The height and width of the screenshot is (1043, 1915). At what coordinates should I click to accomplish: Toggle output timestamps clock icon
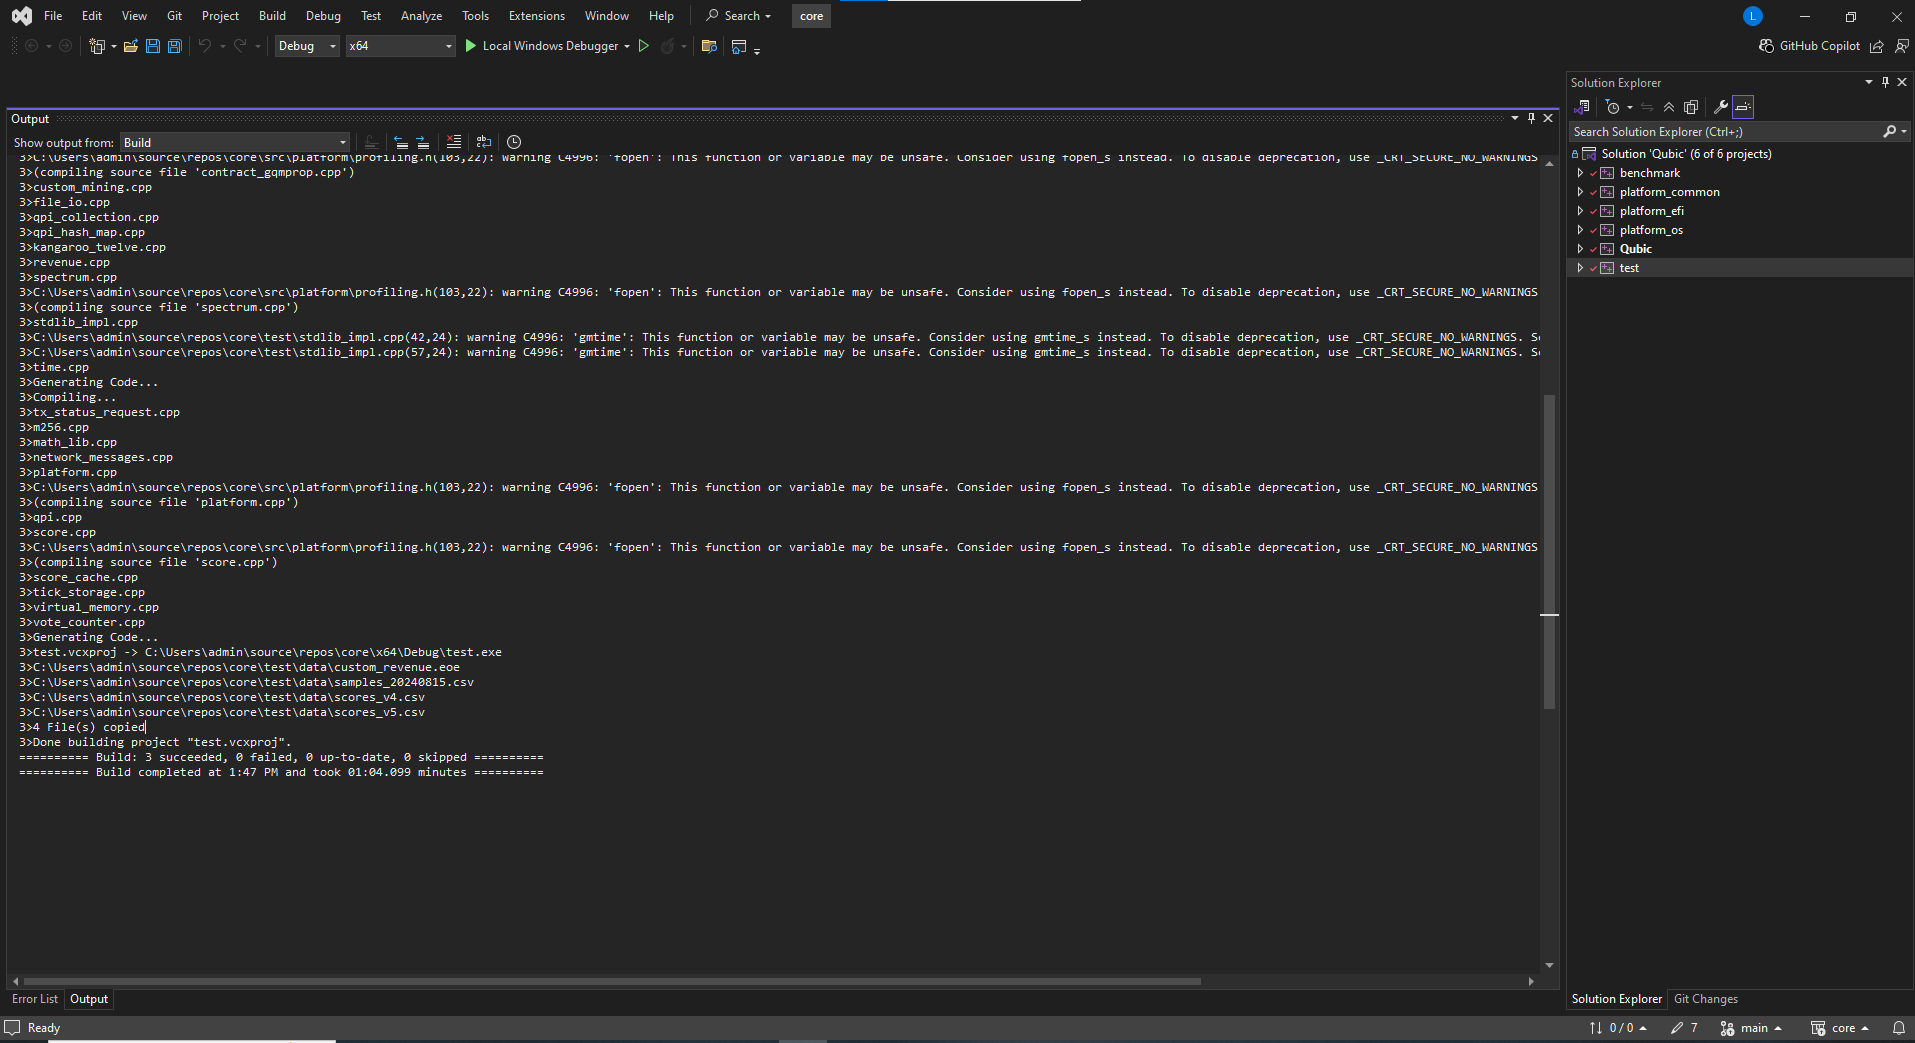click(x=514, y=142)
